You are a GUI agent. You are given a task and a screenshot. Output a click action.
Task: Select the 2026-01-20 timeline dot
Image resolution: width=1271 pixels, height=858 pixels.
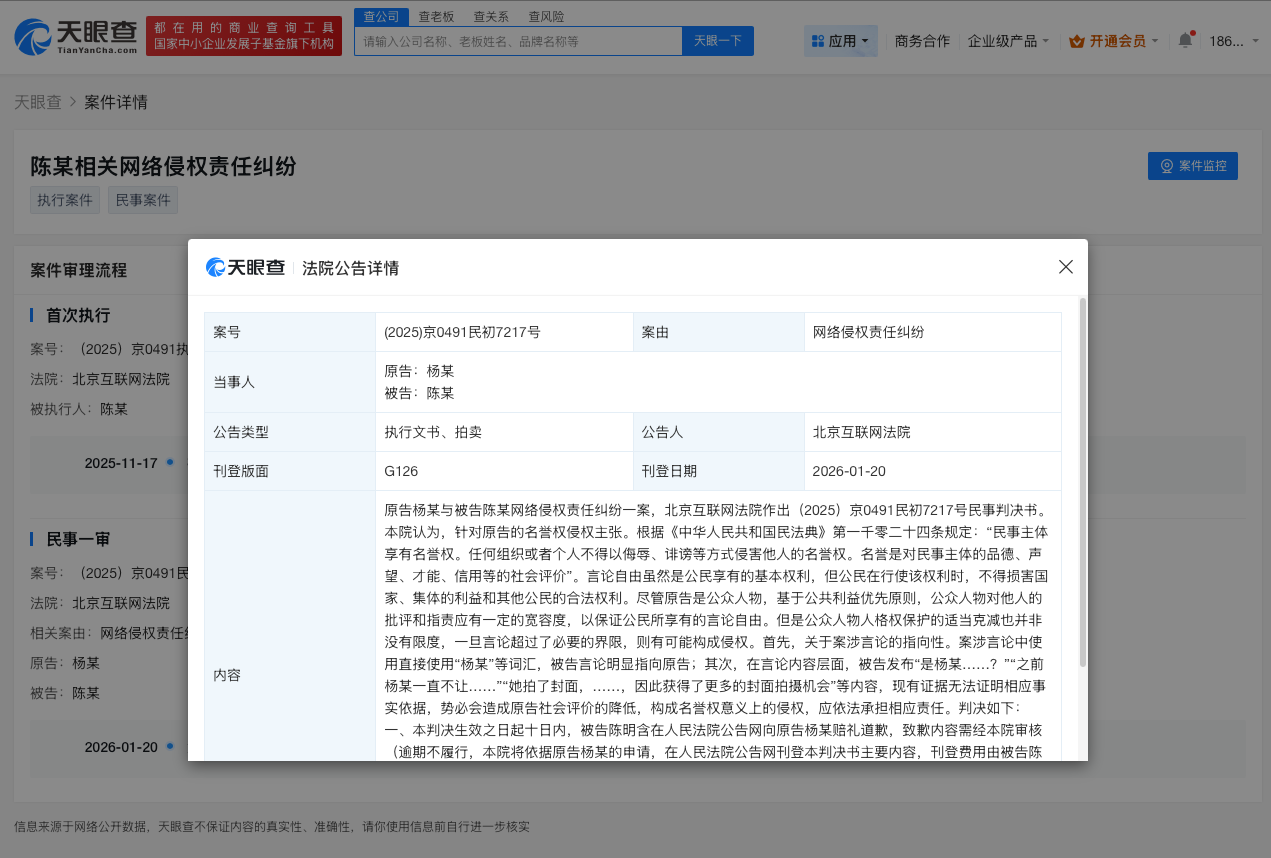(x=170, y=746)
